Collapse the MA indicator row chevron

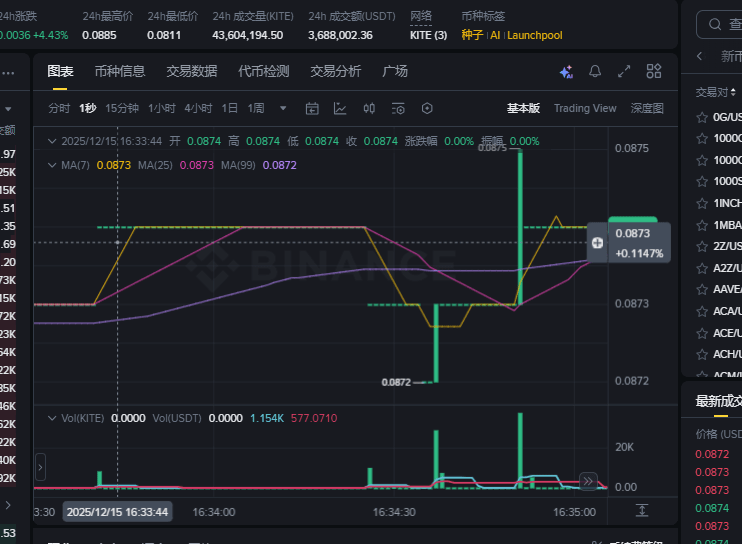point(52,165)
